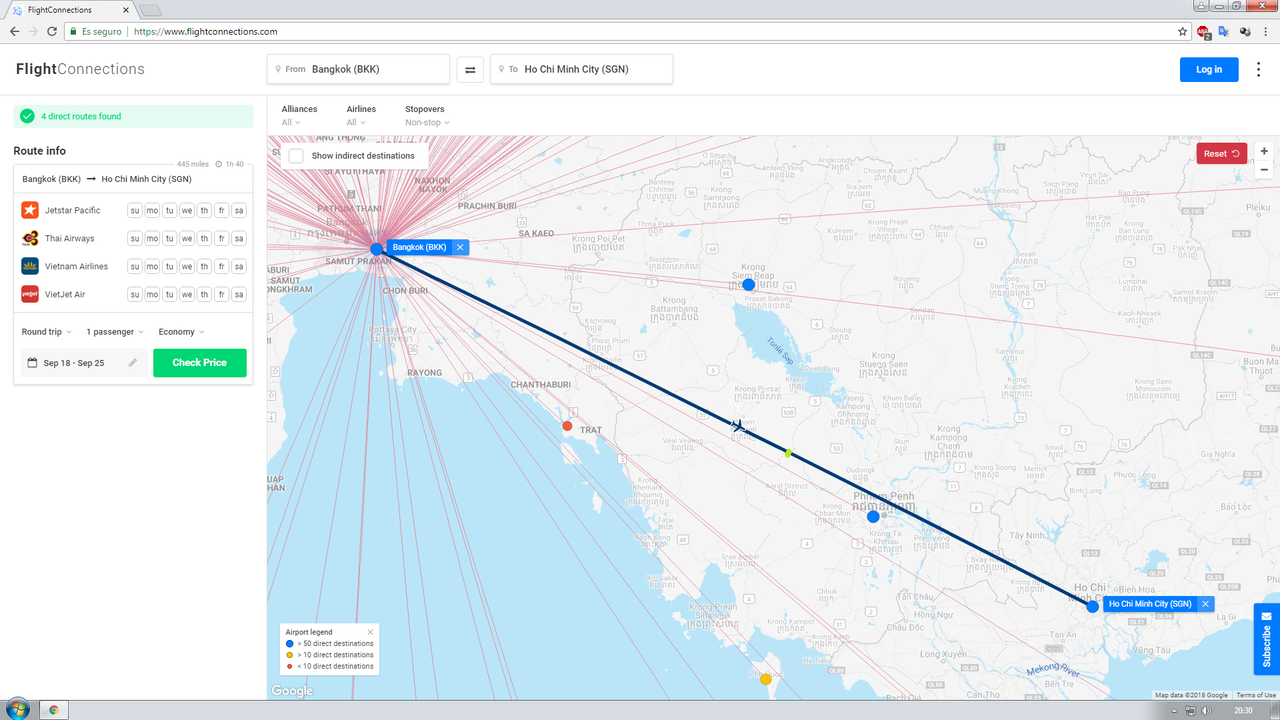
Task: Expand the 1 passenger dropdown
Action: [x=115, y=332]
